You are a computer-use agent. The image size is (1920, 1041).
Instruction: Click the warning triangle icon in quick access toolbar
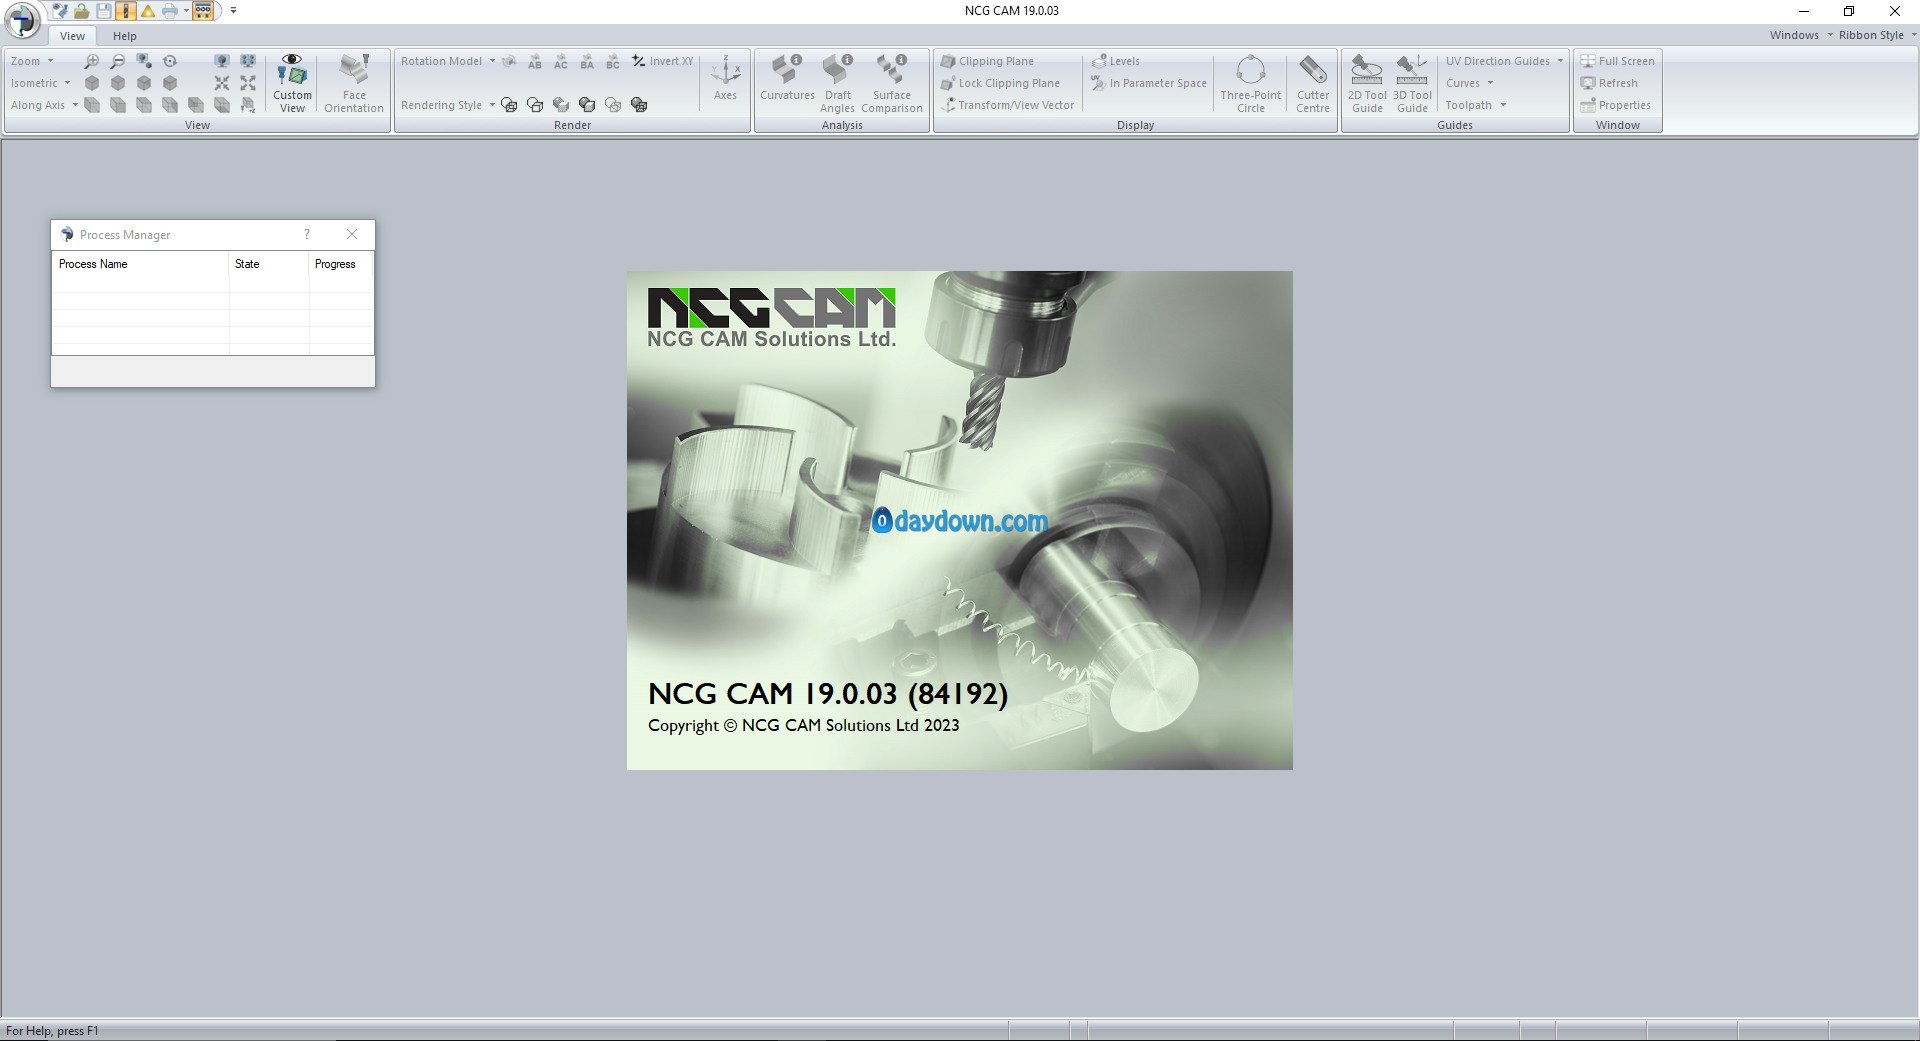point(148,11)
